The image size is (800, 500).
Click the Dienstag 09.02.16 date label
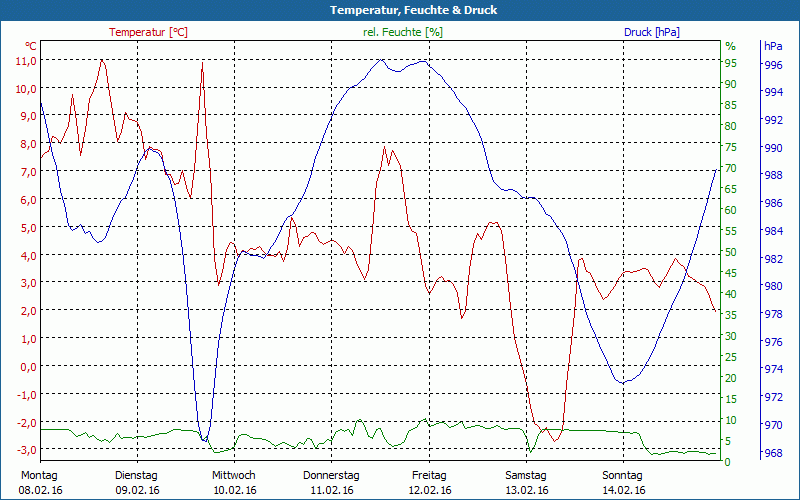point(137,482)
